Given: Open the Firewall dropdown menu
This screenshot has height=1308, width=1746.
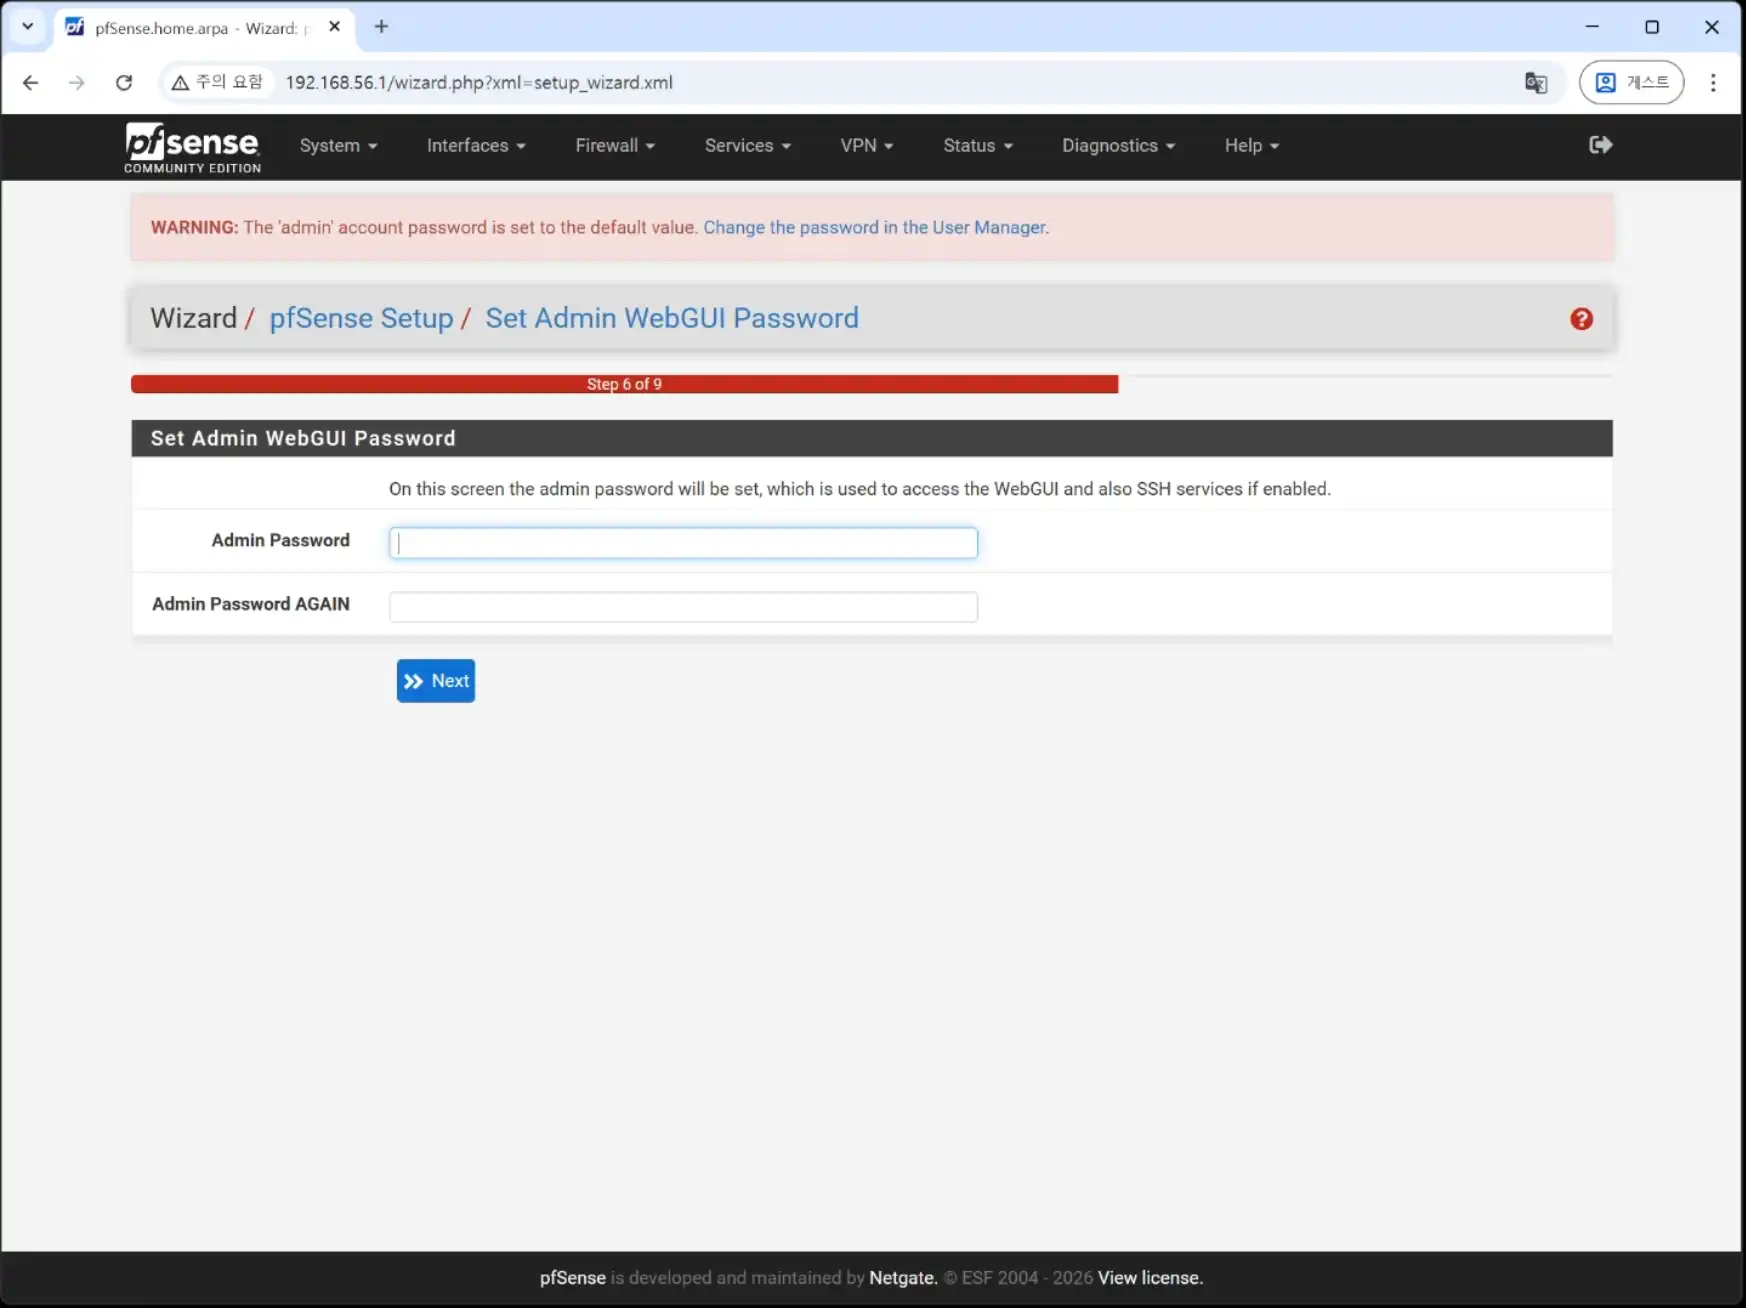Looking at the screenshot, I should coord(614,146).
